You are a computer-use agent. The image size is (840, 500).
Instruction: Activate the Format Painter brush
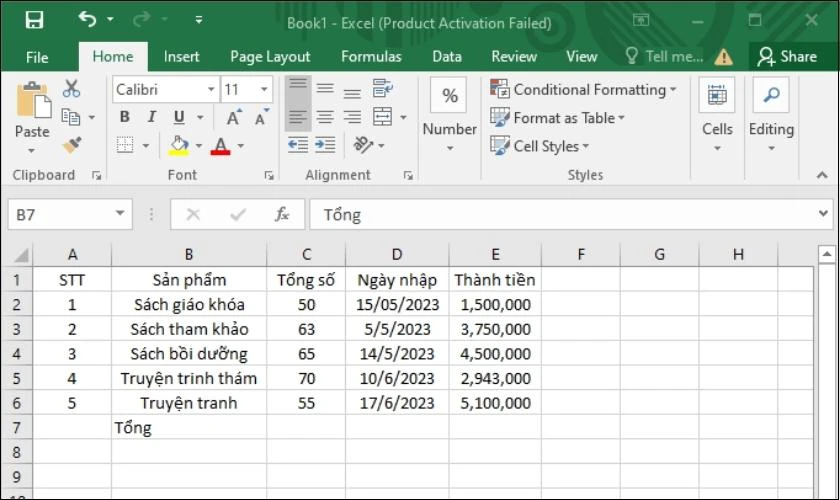point(72,145)
